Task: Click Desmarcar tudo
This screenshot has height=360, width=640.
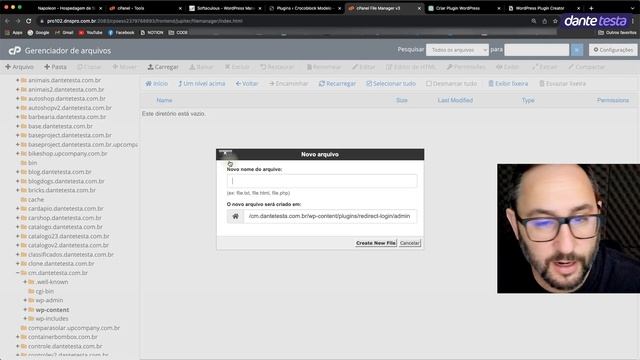Action: [451, 84]
